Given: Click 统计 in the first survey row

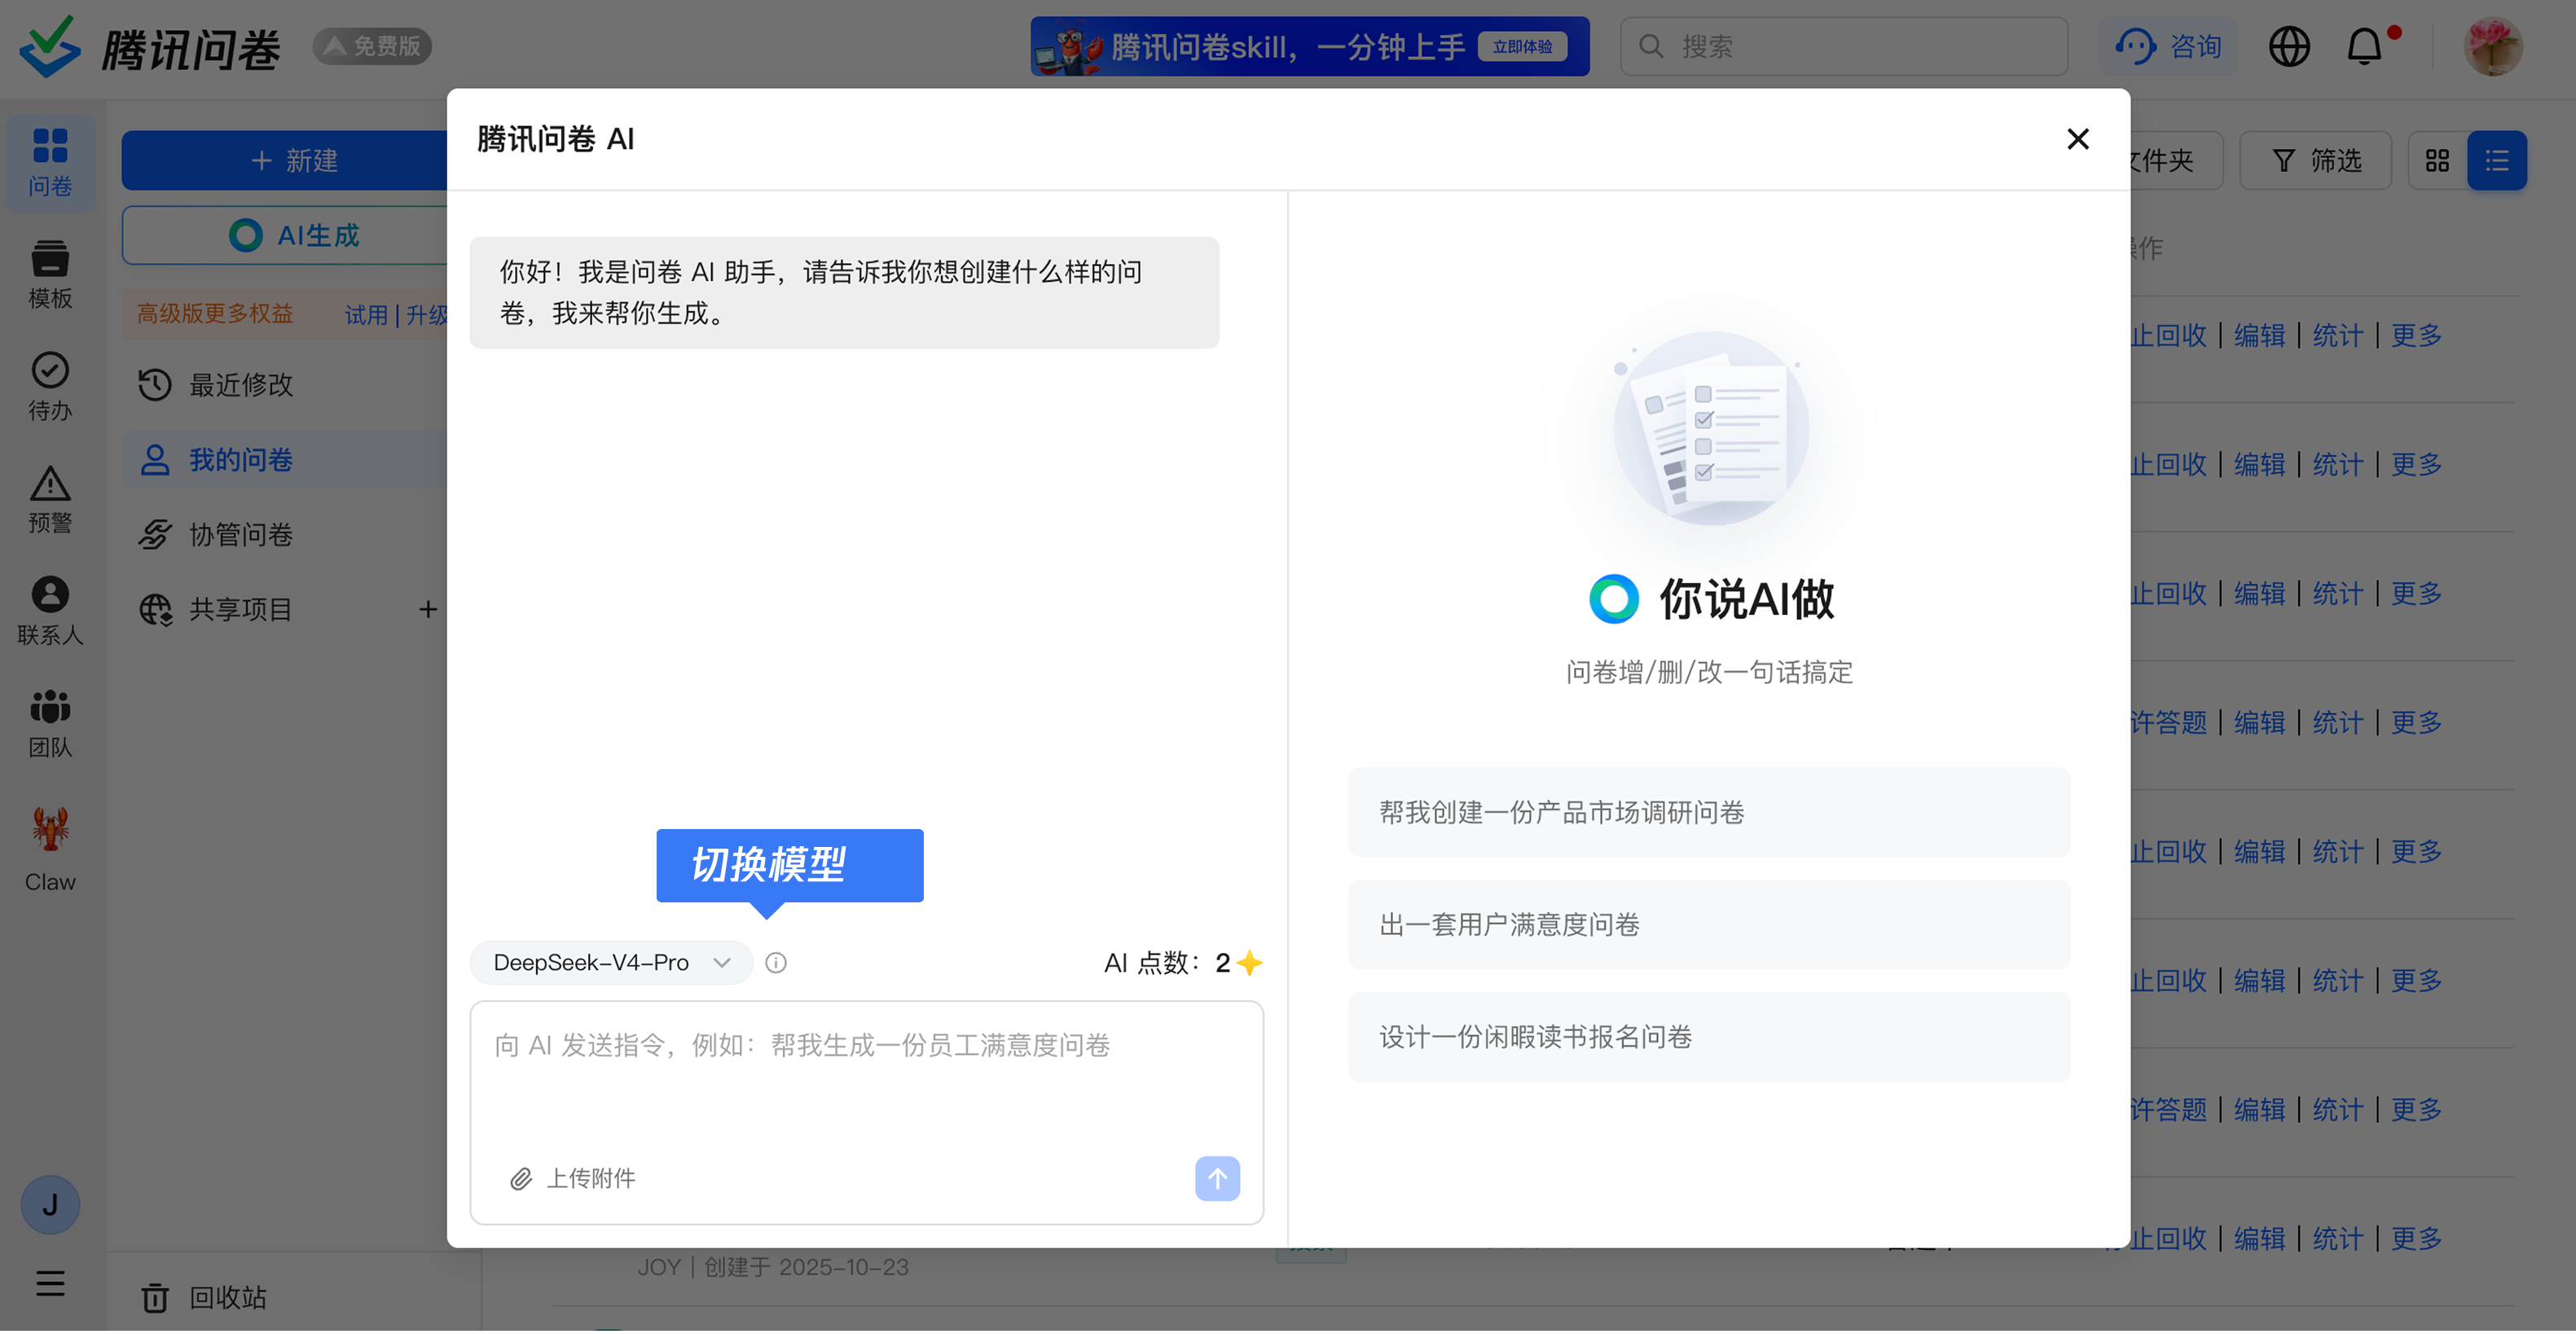Looking at the screenshot, I should tap(2338, 336).
